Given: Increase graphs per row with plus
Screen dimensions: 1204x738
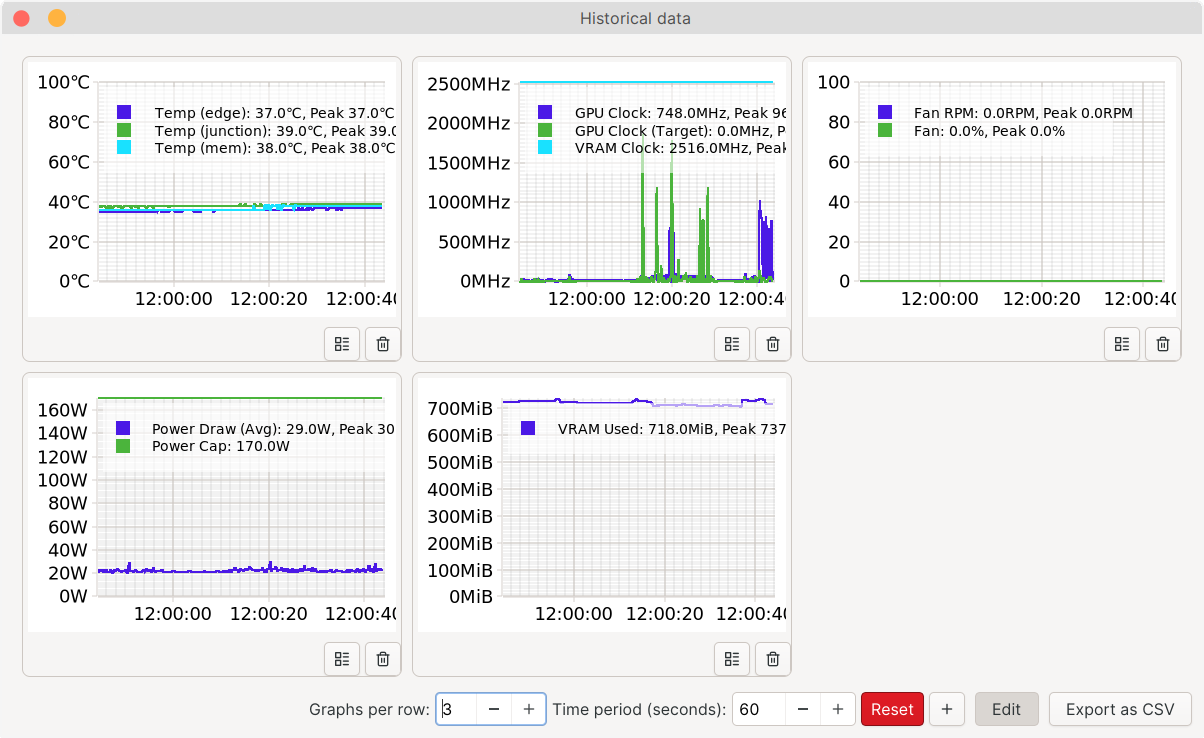Looking at the screenshot, I should click(529, 709).
